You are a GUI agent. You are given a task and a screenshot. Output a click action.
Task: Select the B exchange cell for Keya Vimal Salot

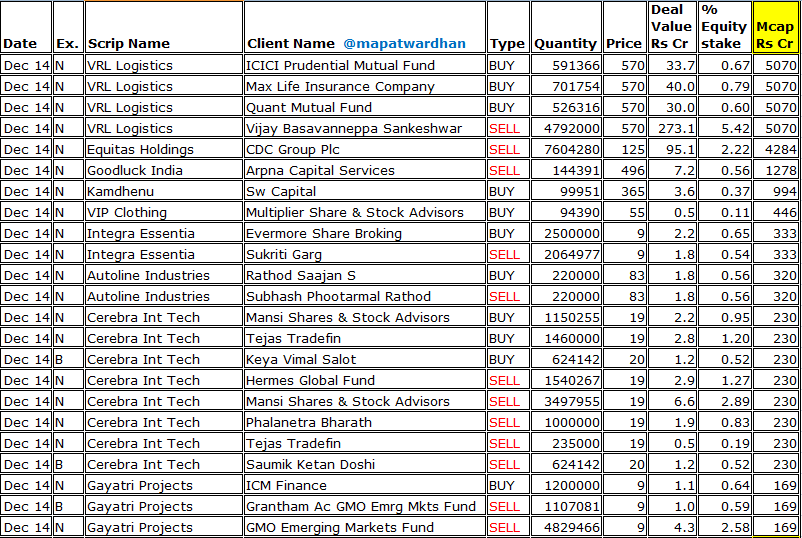tap(69, 359)
